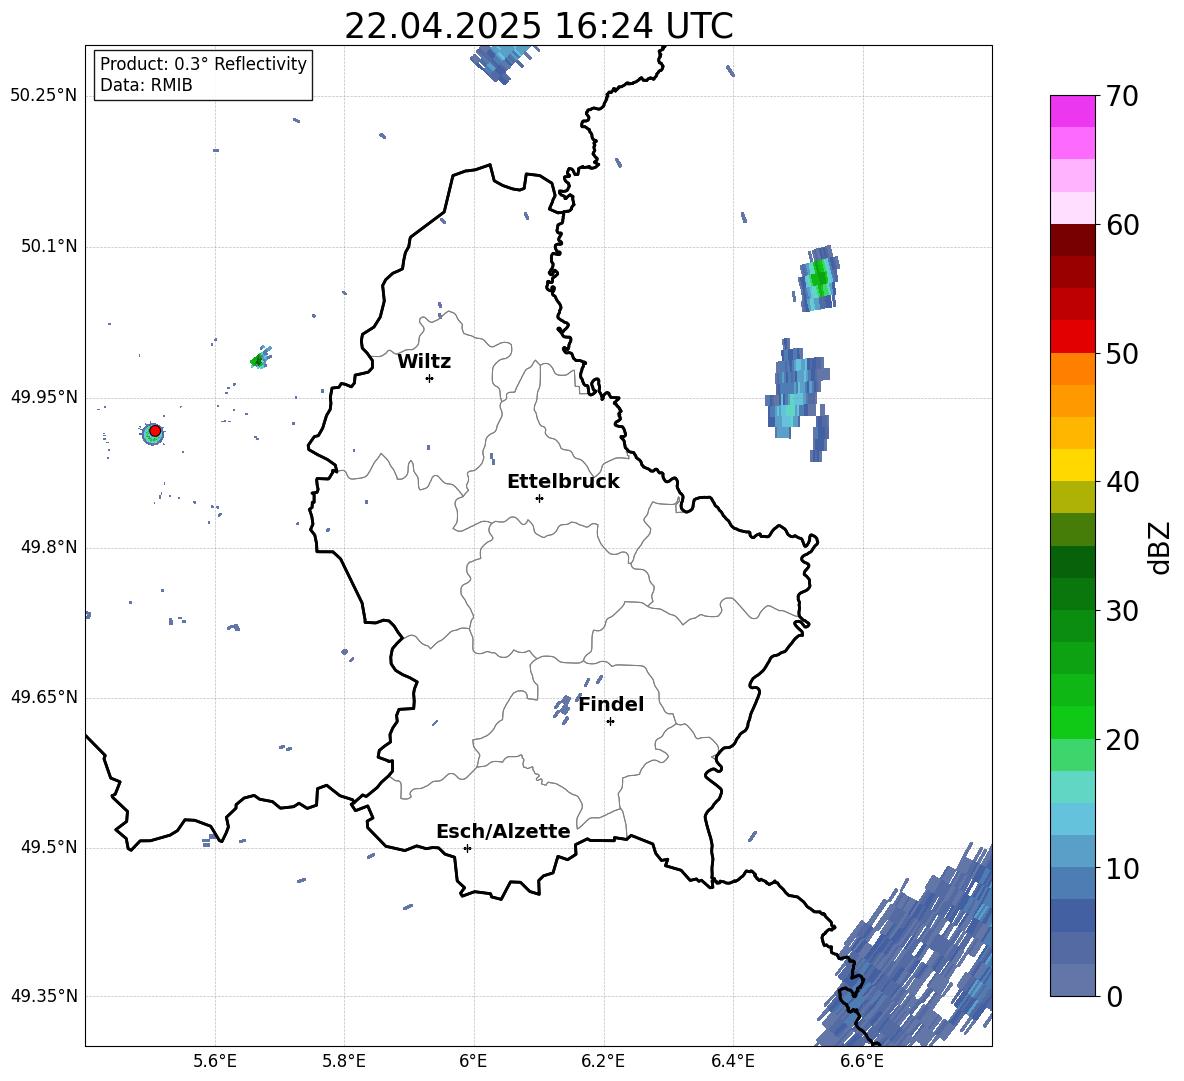The width and height of the screenshot is (1184, 1081).
Task: Click the 5.8°E longitude label
Action: (344, 1061)
